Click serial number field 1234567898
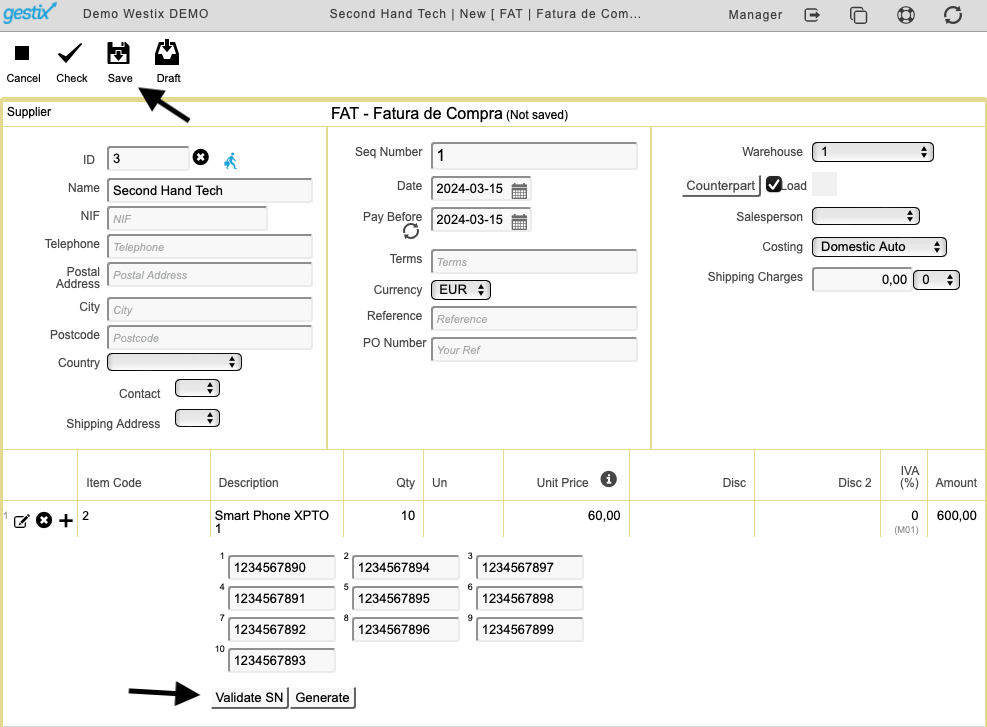The height and width of the screenshot is (727, 987). [x=529, y=598]
